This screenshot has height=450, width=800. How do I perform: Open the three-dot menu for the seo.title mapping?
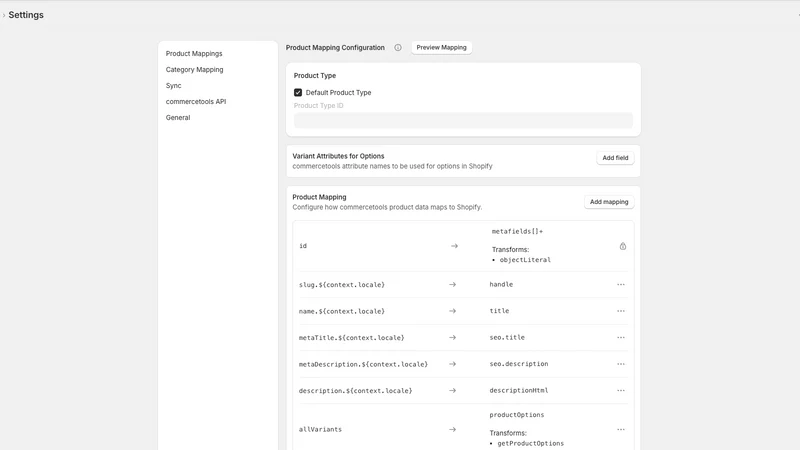[620, 338]
